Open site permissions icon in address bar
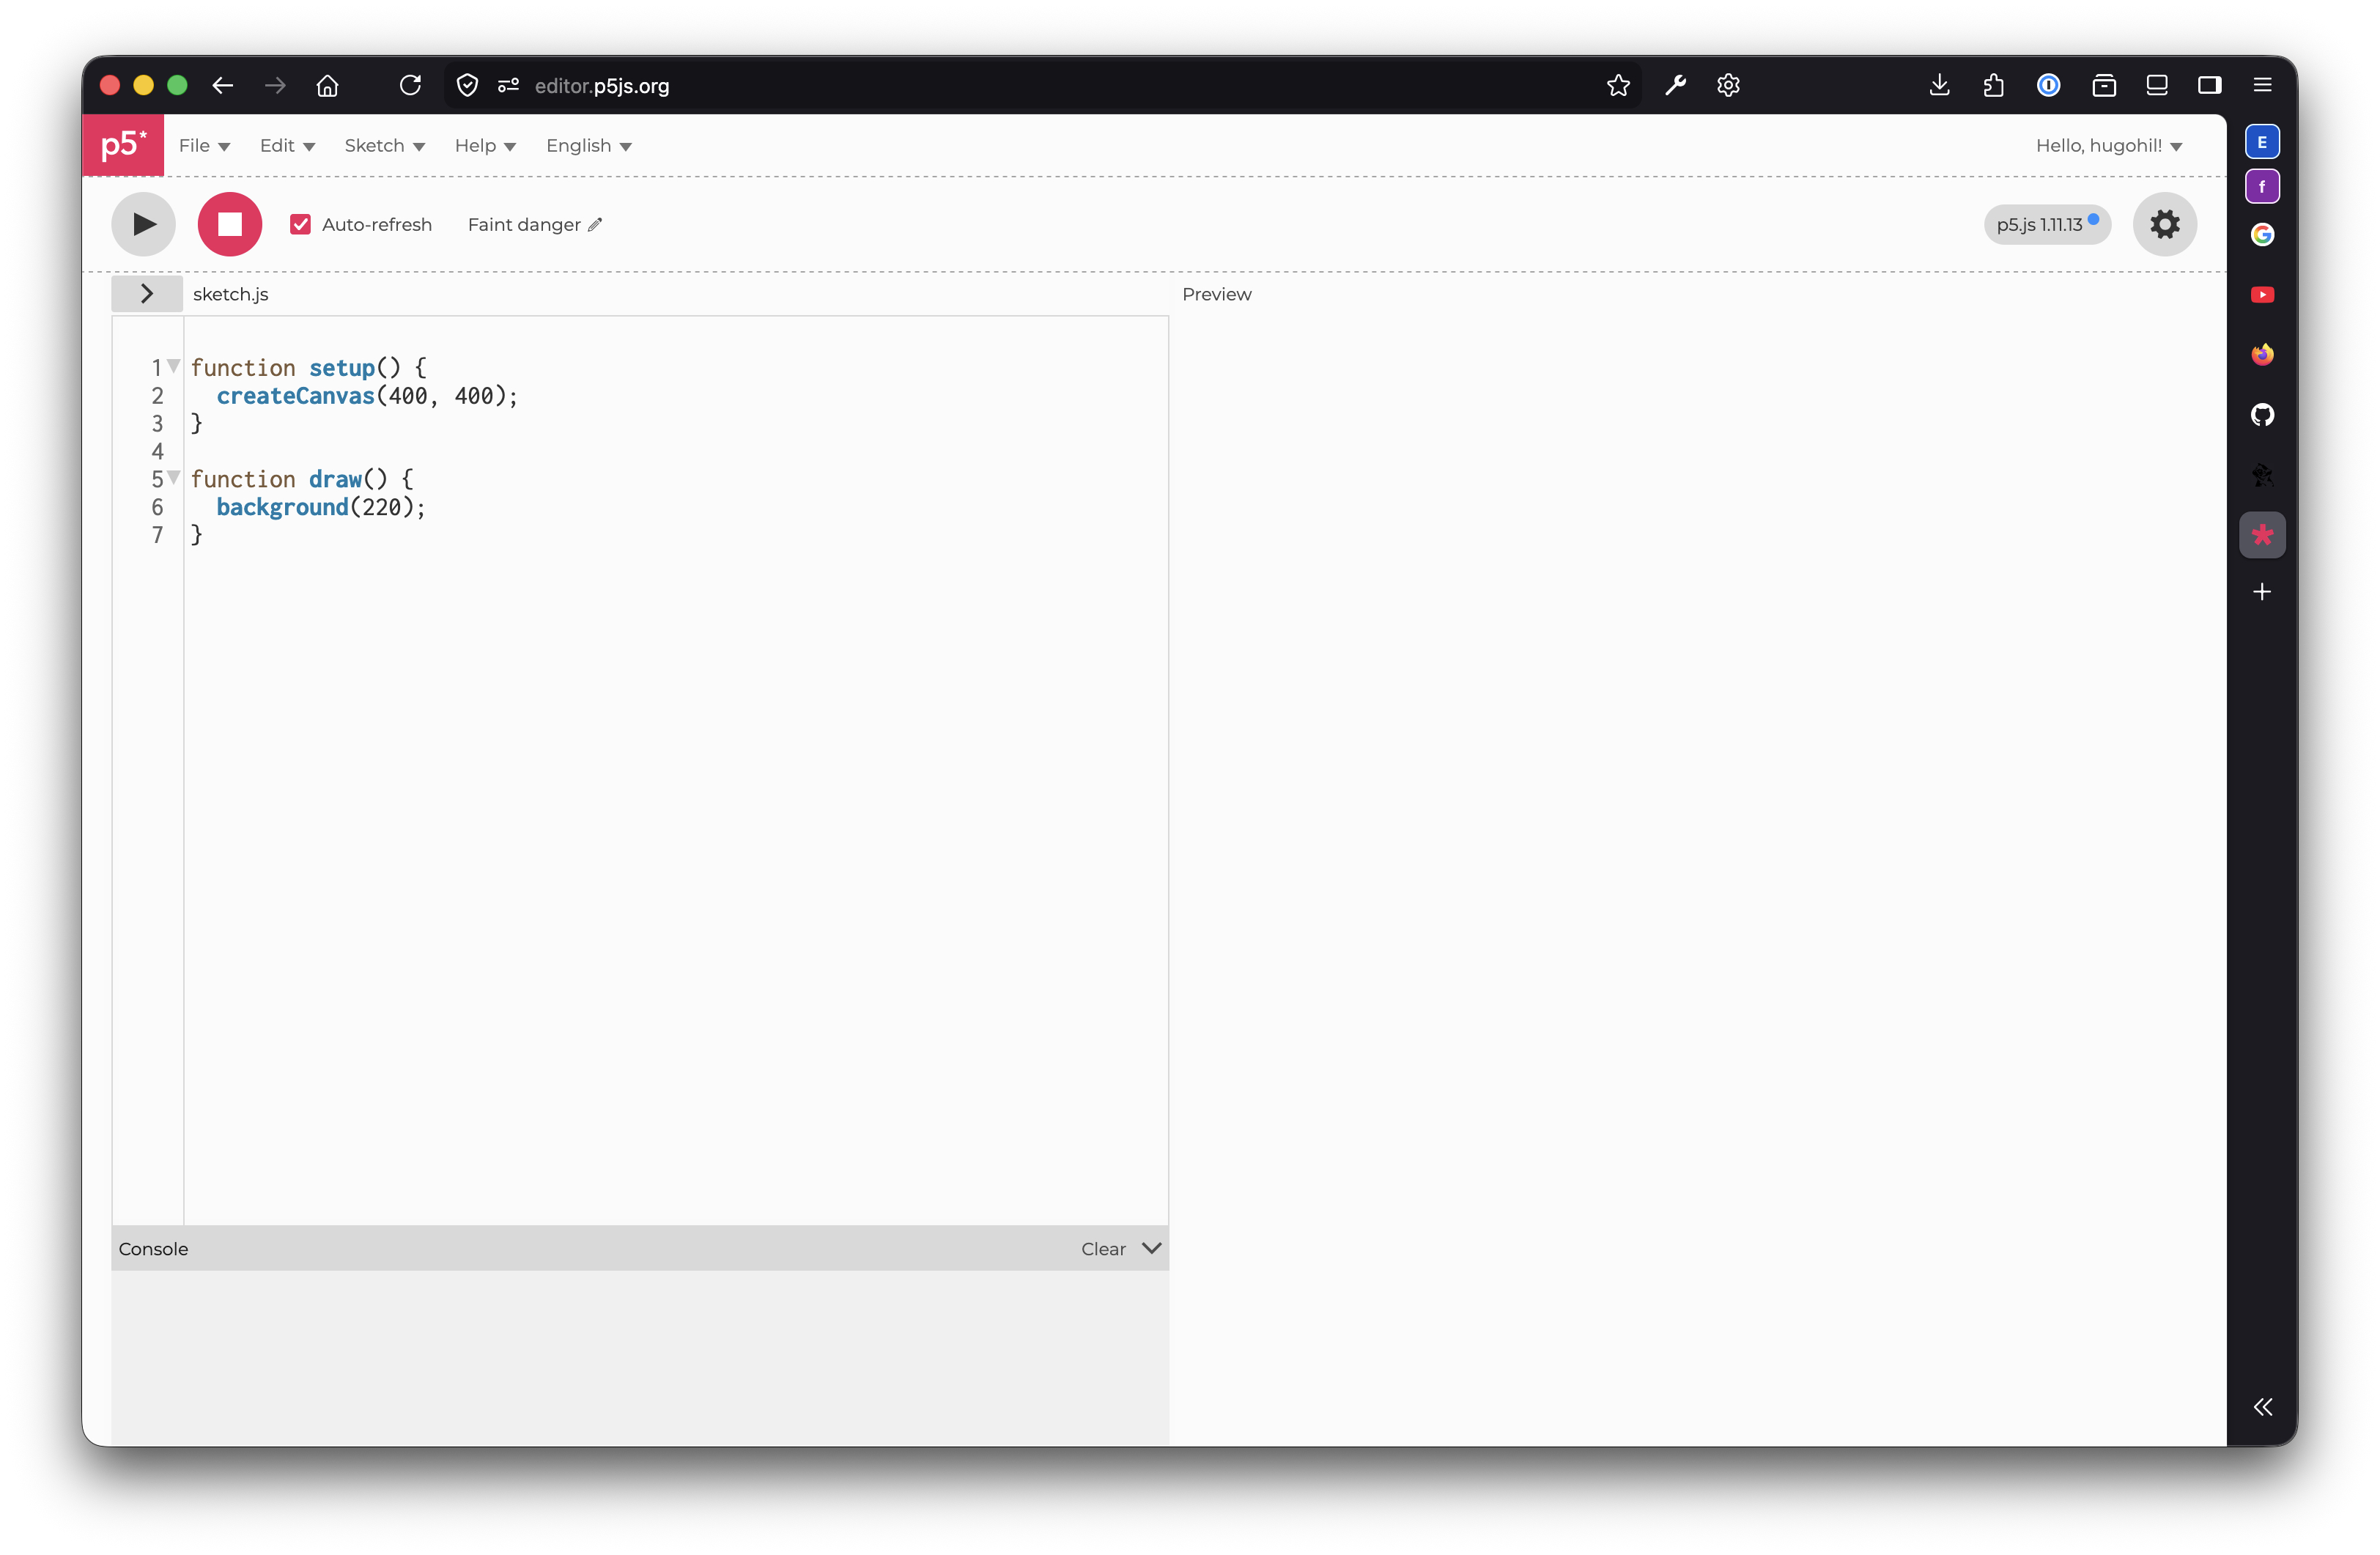2380x1555 pixels. tap(508, 85)
